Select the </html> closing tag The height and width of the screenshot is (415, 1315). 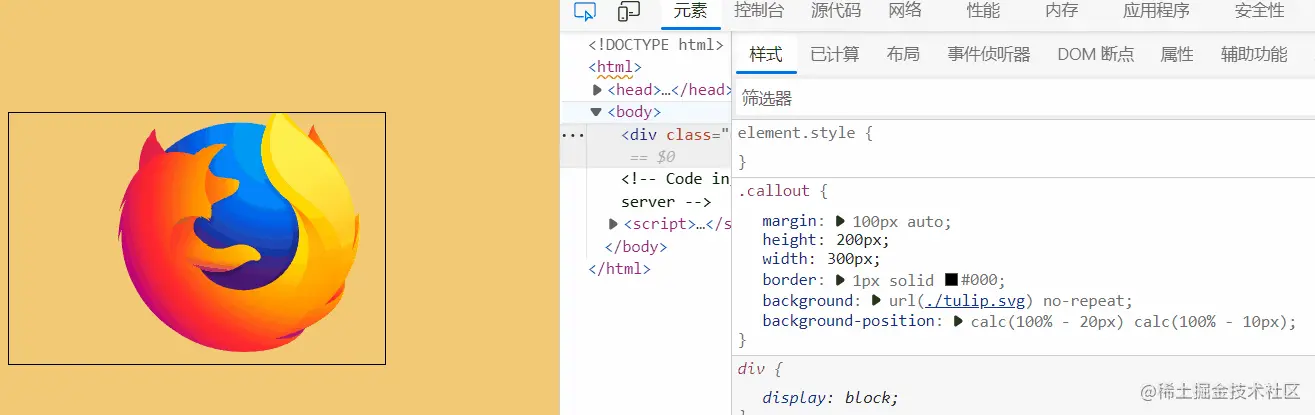pos(620,269)
